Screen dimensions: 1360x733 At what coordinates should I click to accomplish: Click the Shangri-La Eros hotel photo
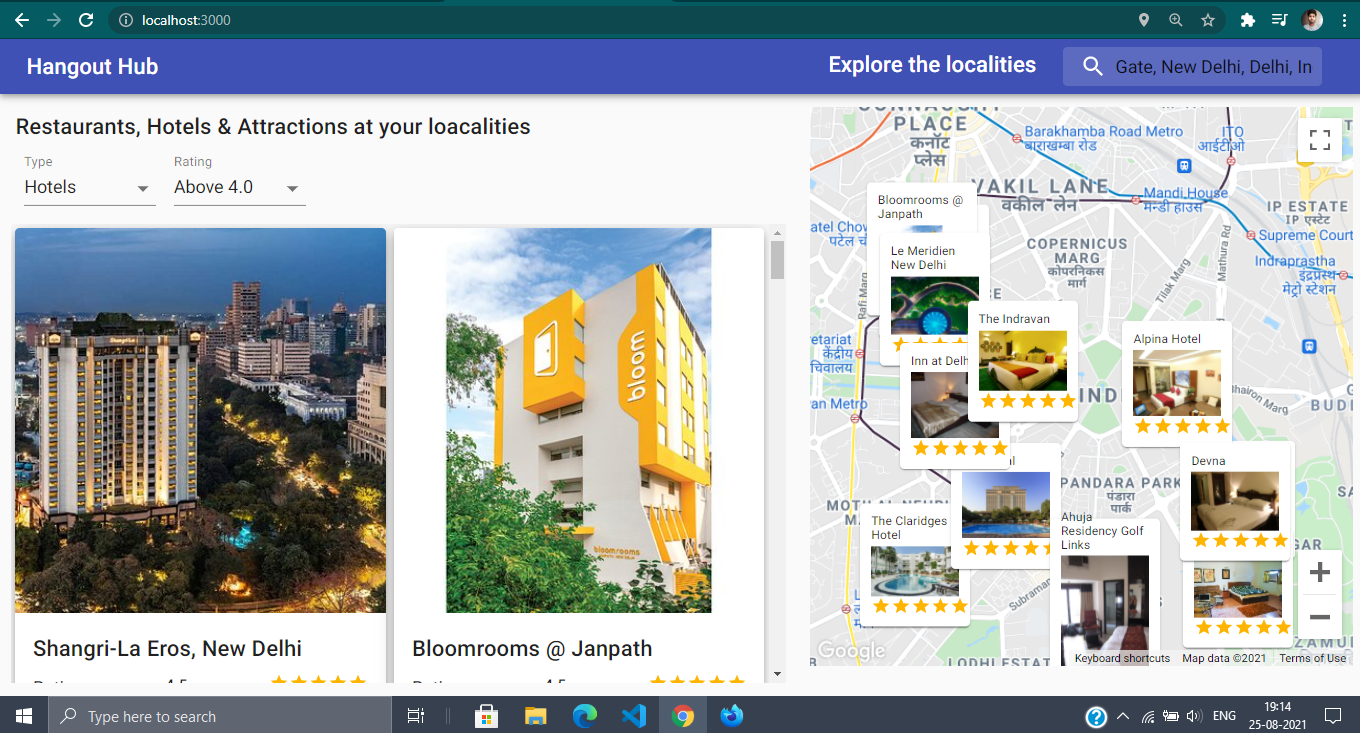200,420
